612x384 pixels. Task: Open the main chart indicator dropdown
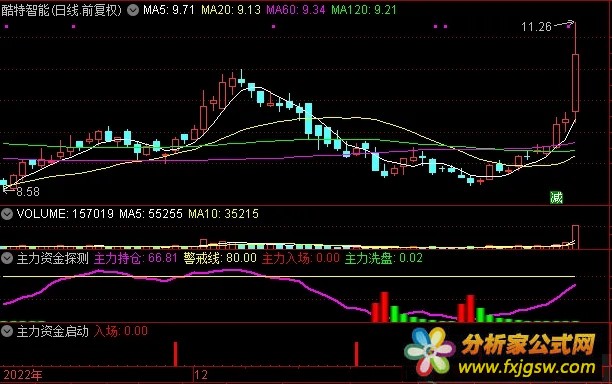point(133,10)
